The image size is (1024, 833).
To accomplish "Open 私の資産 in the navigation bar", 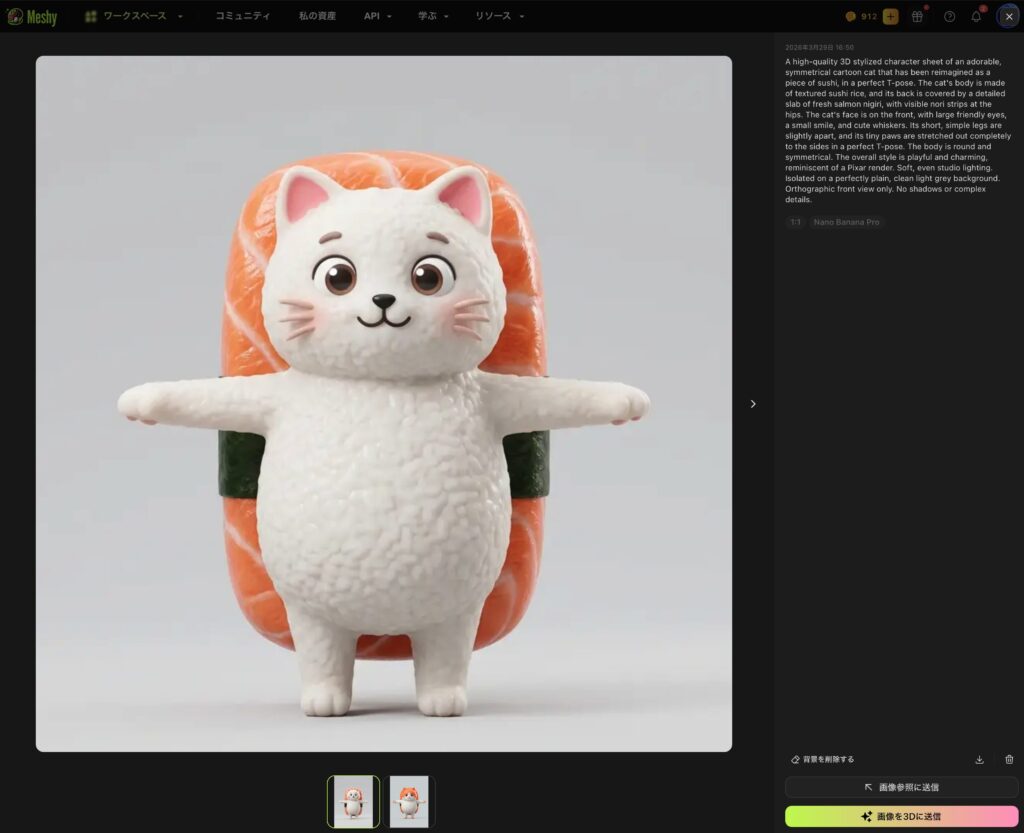I will (317, 16).
